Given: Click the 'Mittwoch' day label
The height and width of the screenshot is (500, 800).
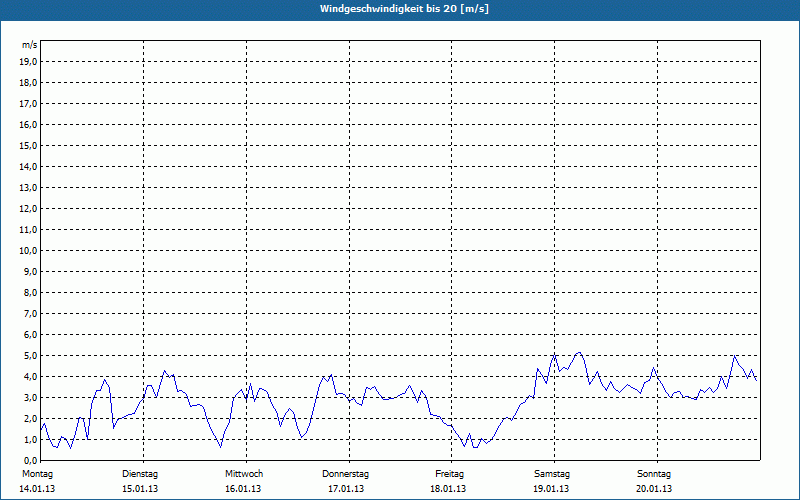Looking at the screenshot, I should [x=244, y=474].
